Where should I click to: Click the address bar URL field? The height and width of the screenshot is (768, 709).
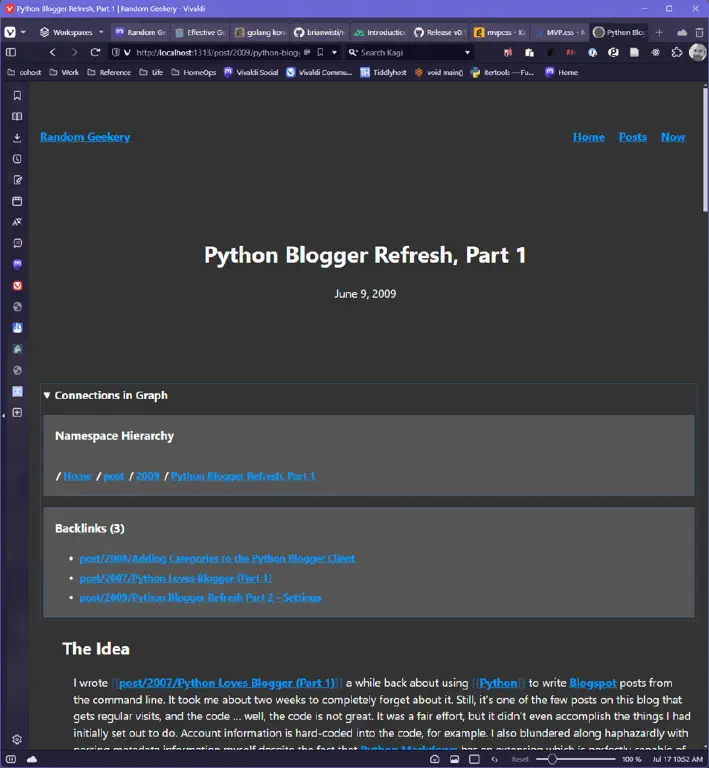218,52
